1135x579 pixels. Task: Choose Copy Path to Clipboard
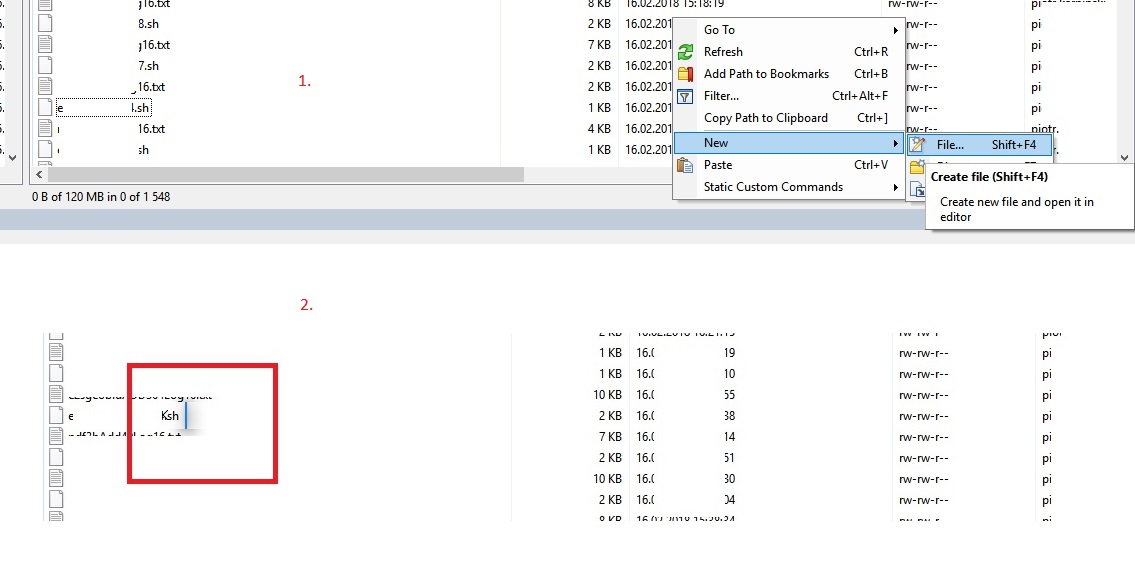[x=765, y=118]
